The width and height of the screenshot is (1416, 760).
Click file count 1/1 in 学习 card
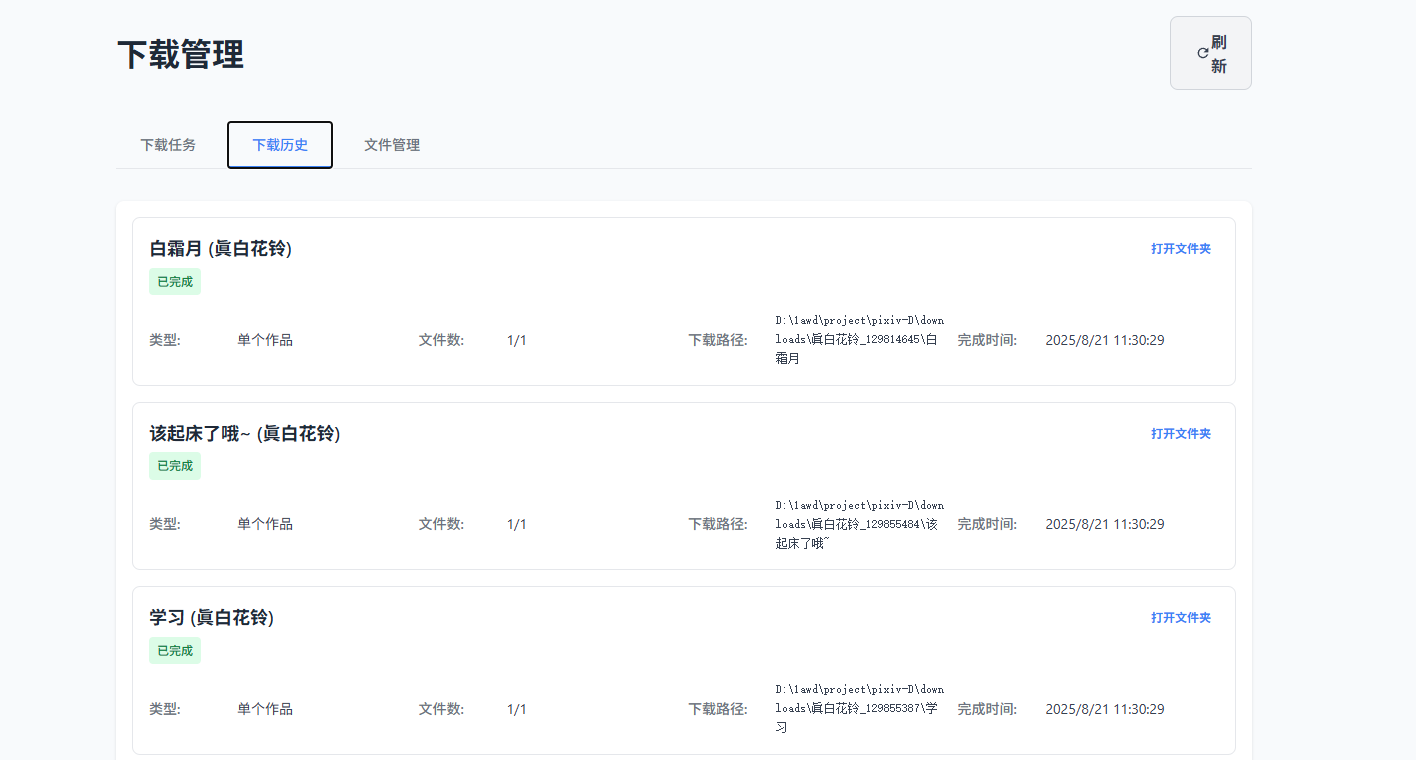coord(517,709)
